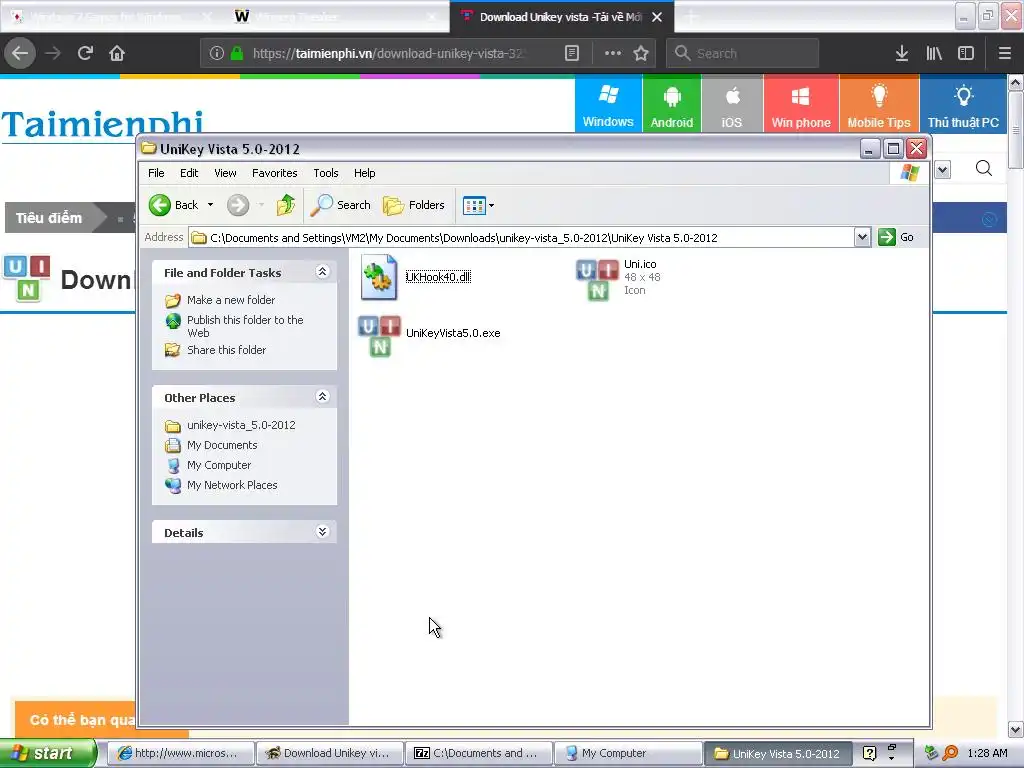Click Firefox back arrow button
The height and width of the screenshot is (768, 1024).
(20, 53)
